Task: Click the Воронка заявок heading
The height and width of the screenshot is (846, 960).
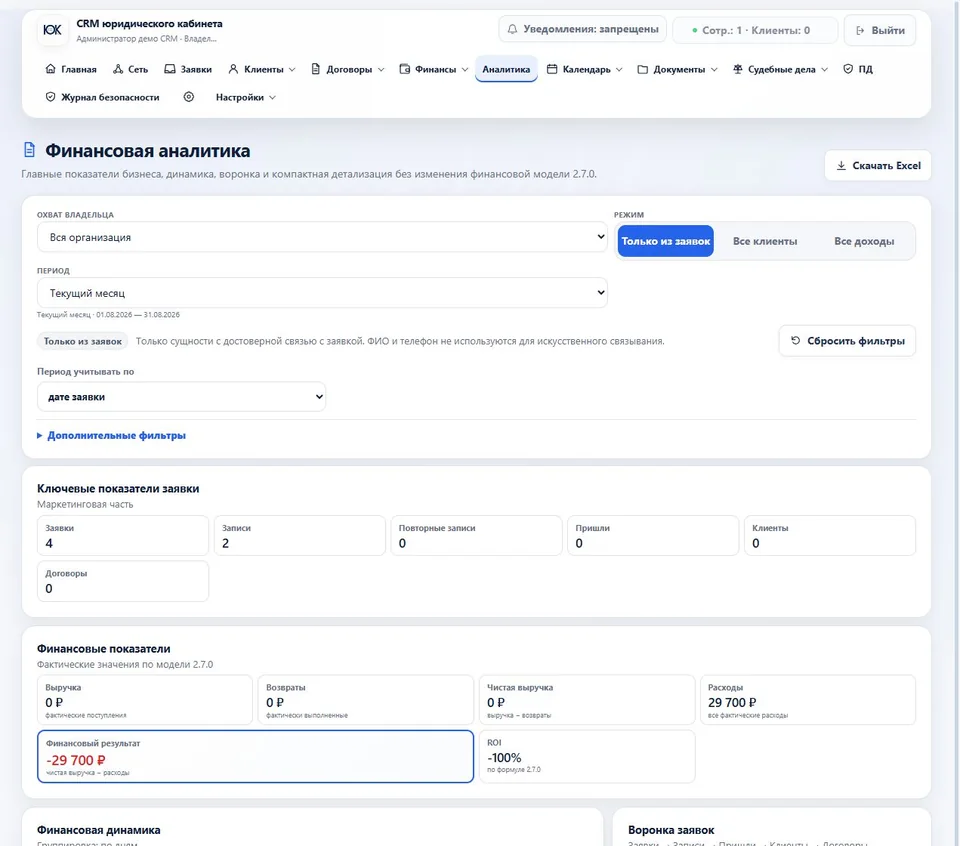Action: (671, 830)
